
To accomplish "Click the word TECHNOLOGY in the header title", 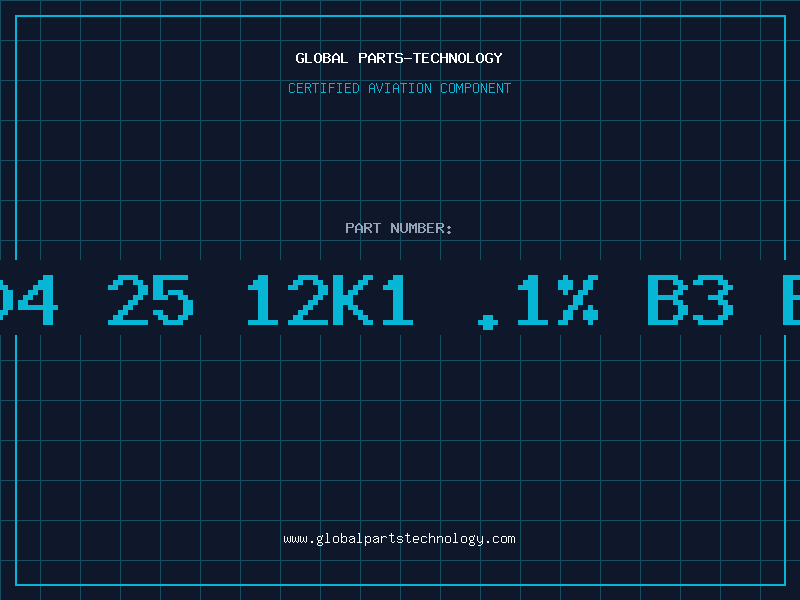I will [458, 58].
